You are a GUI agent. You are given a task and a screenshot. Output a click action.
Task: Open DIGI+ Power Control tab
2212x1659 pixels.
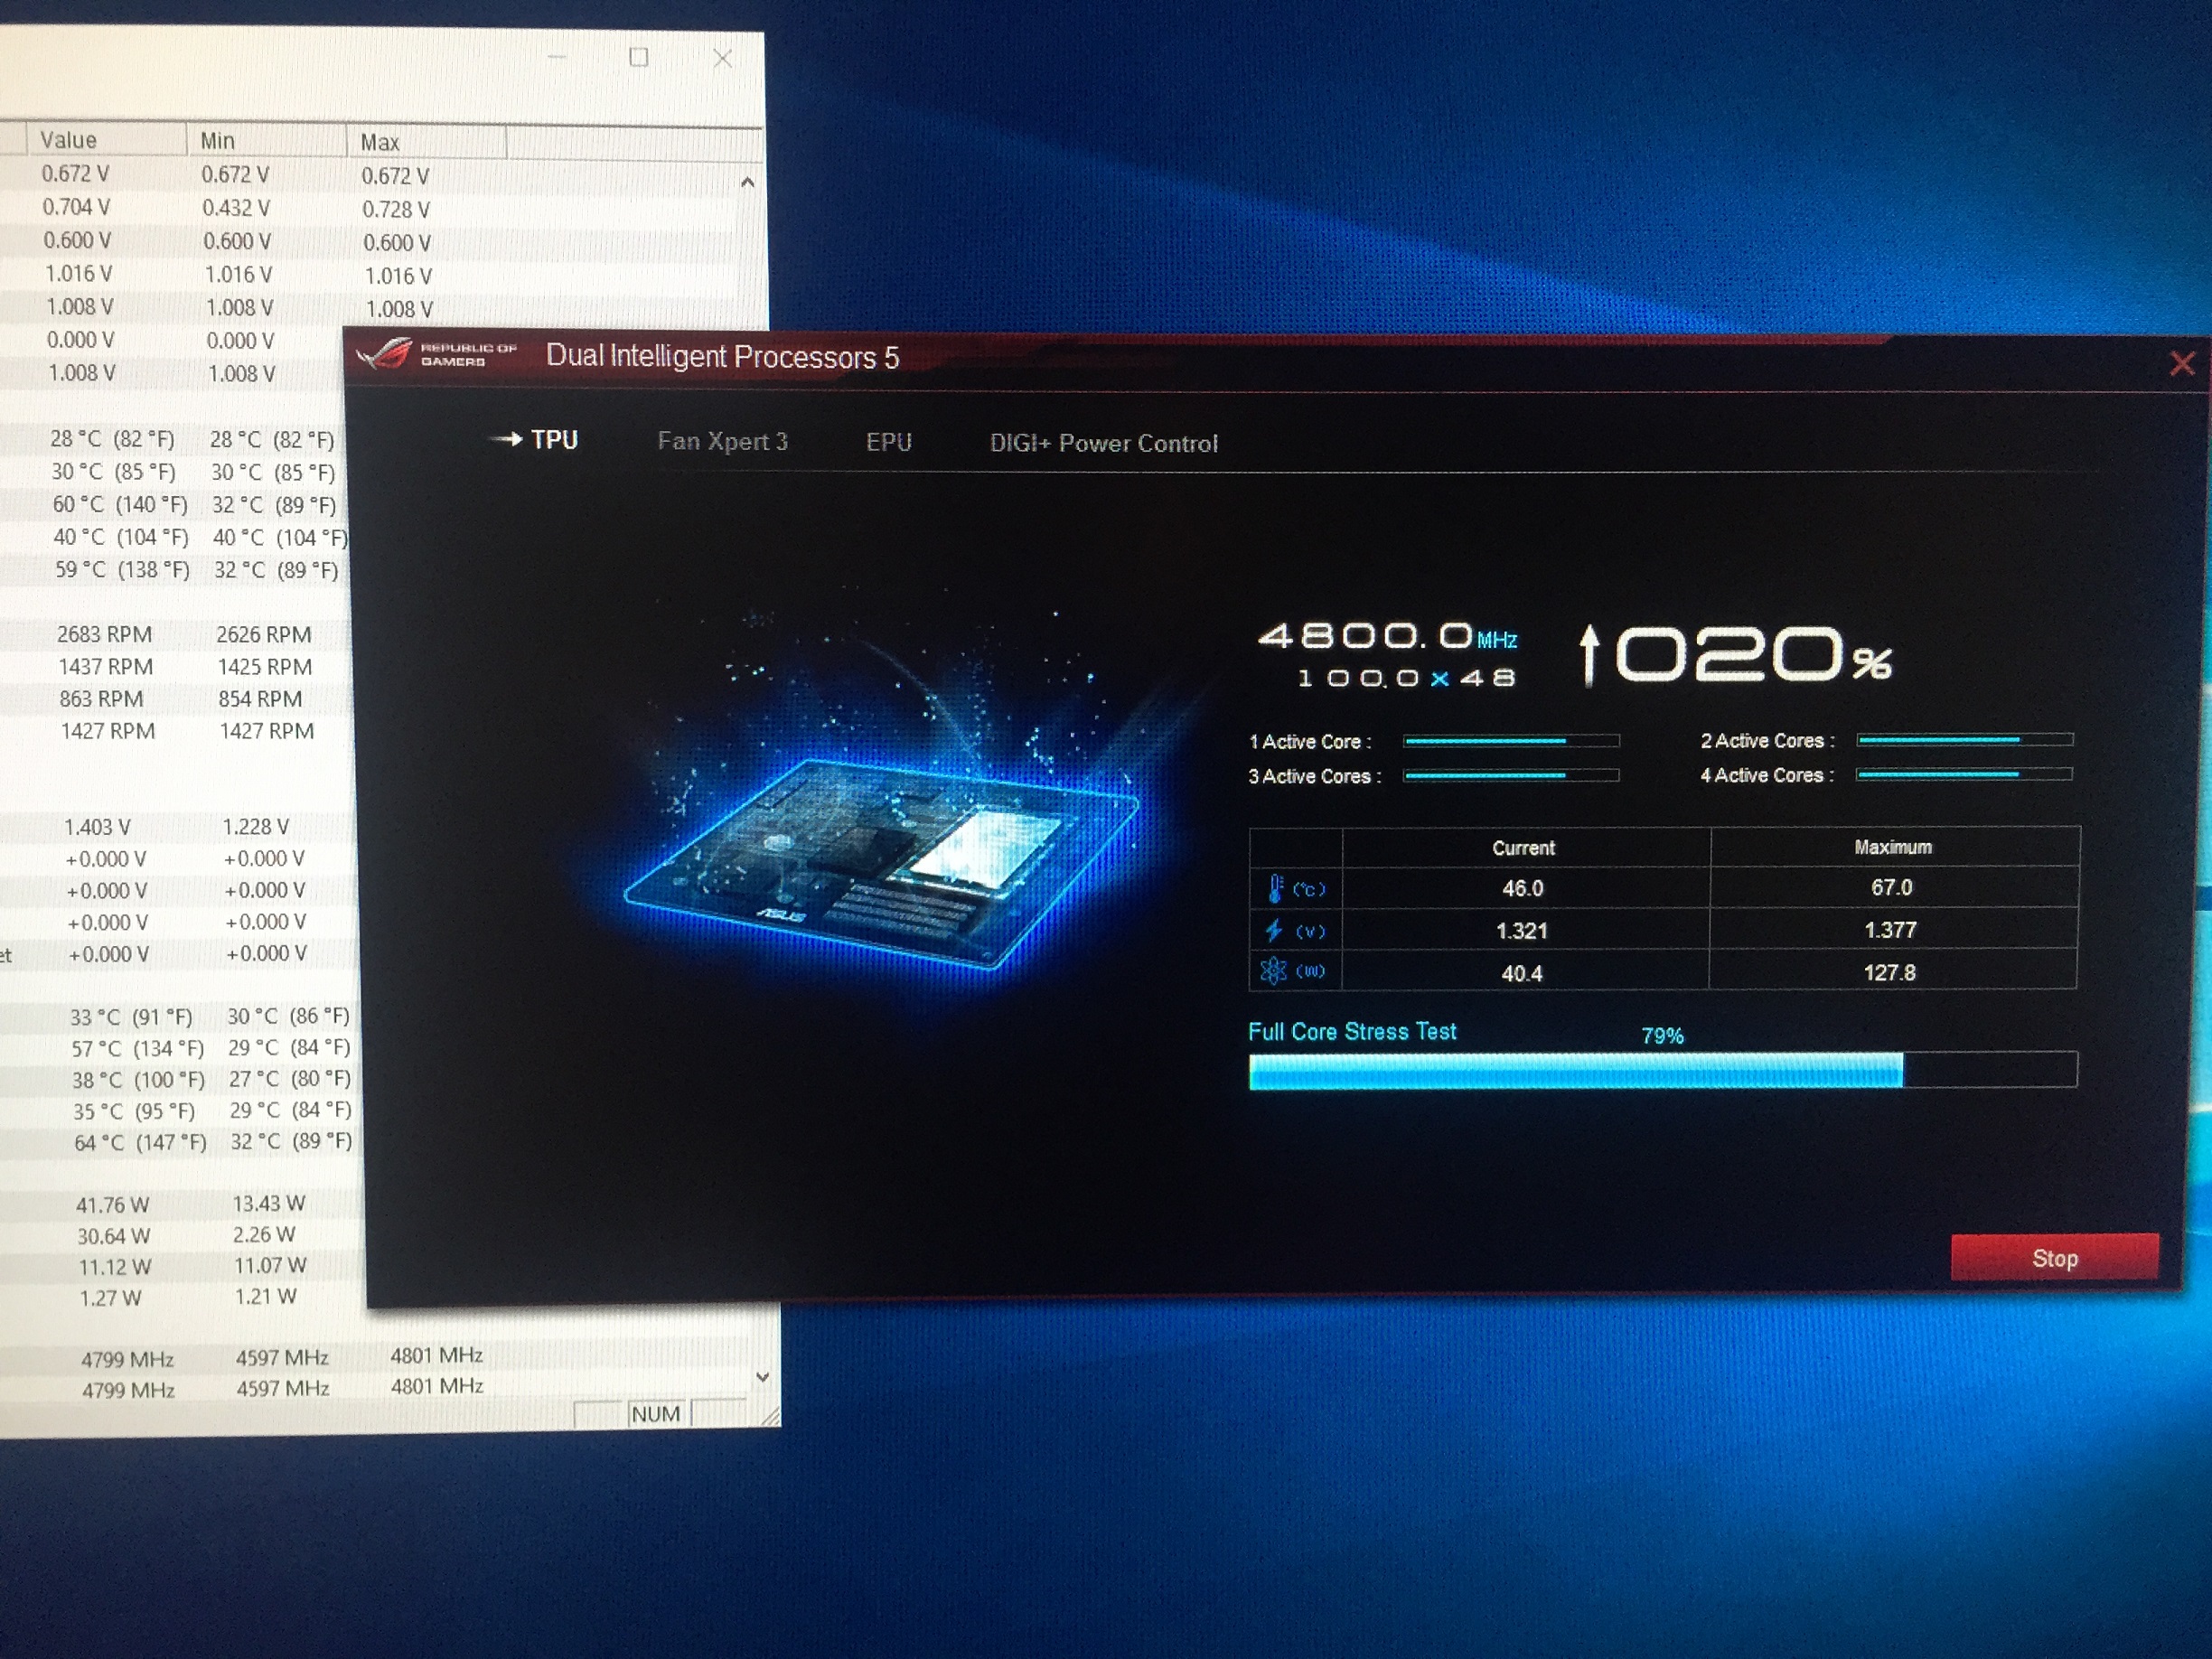[x=1103, y=443]
